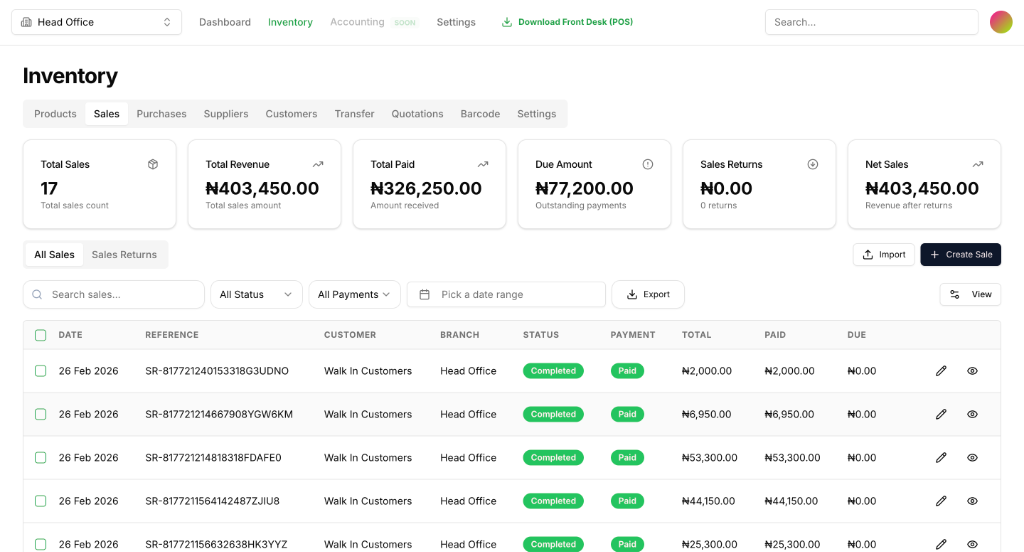This screenshot has height=552, width=1024.
Task: Click the trend arrow icon on Total Revenue card
Action: tap(318, 164)
